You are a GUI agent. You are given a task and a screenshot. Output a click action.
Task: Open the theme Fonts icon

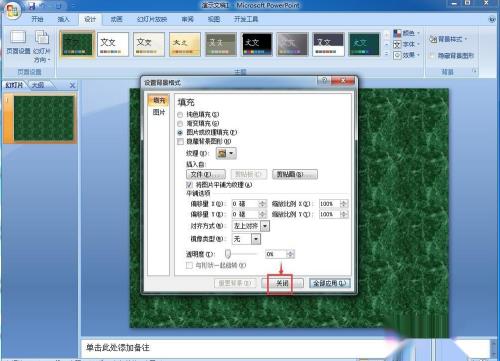pos(397,44)
